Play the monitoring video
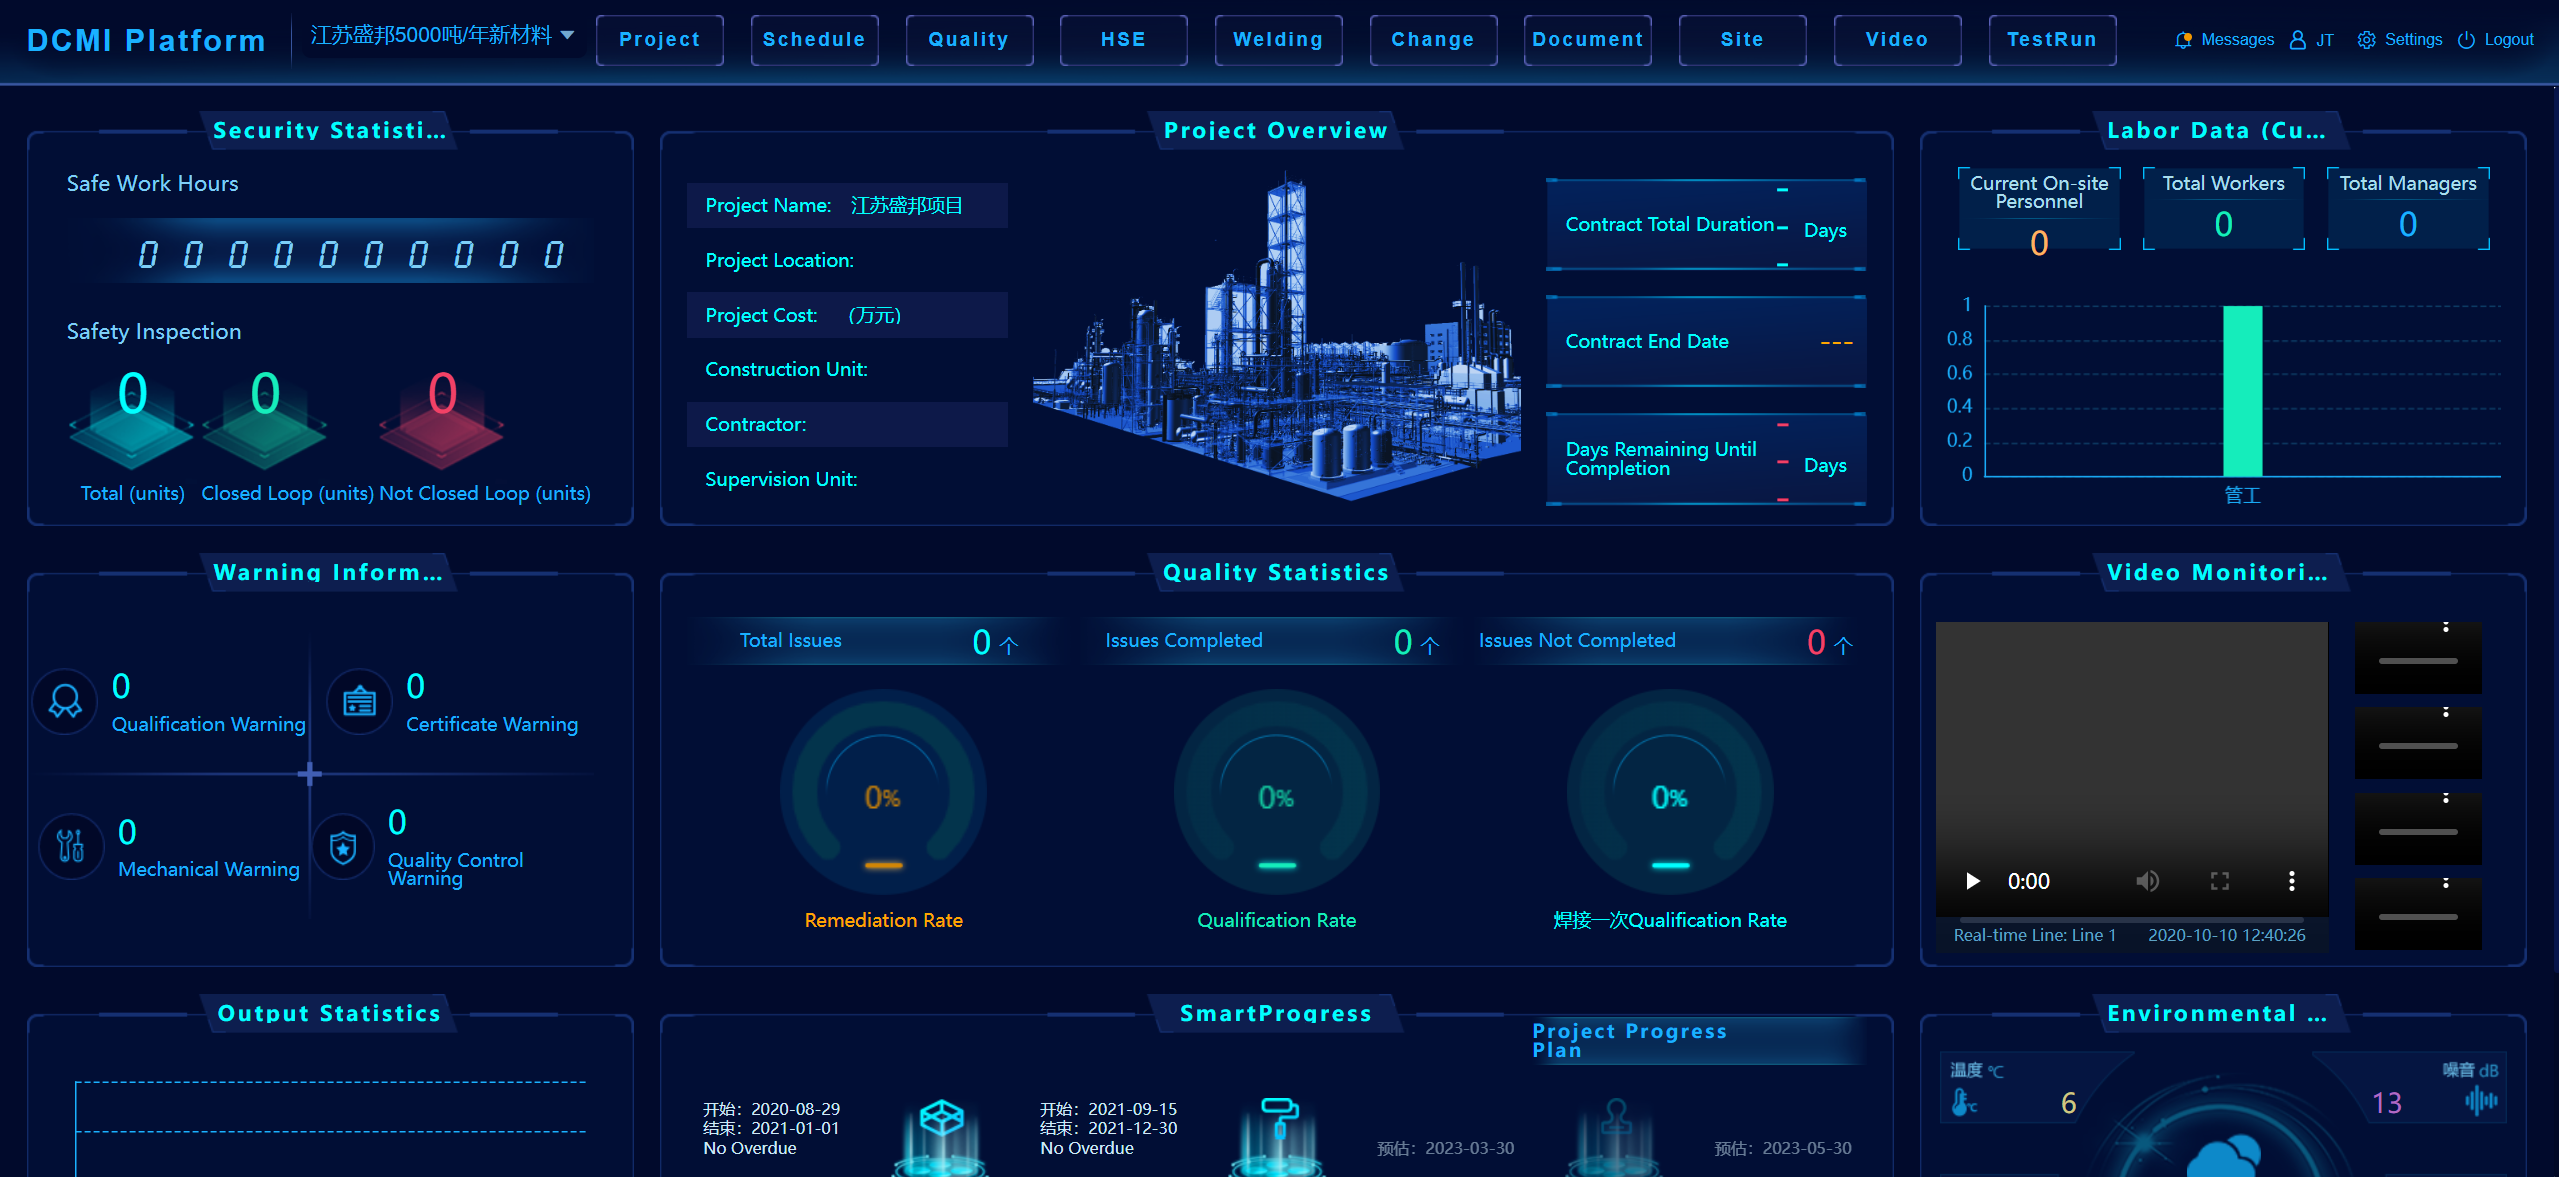 (x=1972, y=881)
